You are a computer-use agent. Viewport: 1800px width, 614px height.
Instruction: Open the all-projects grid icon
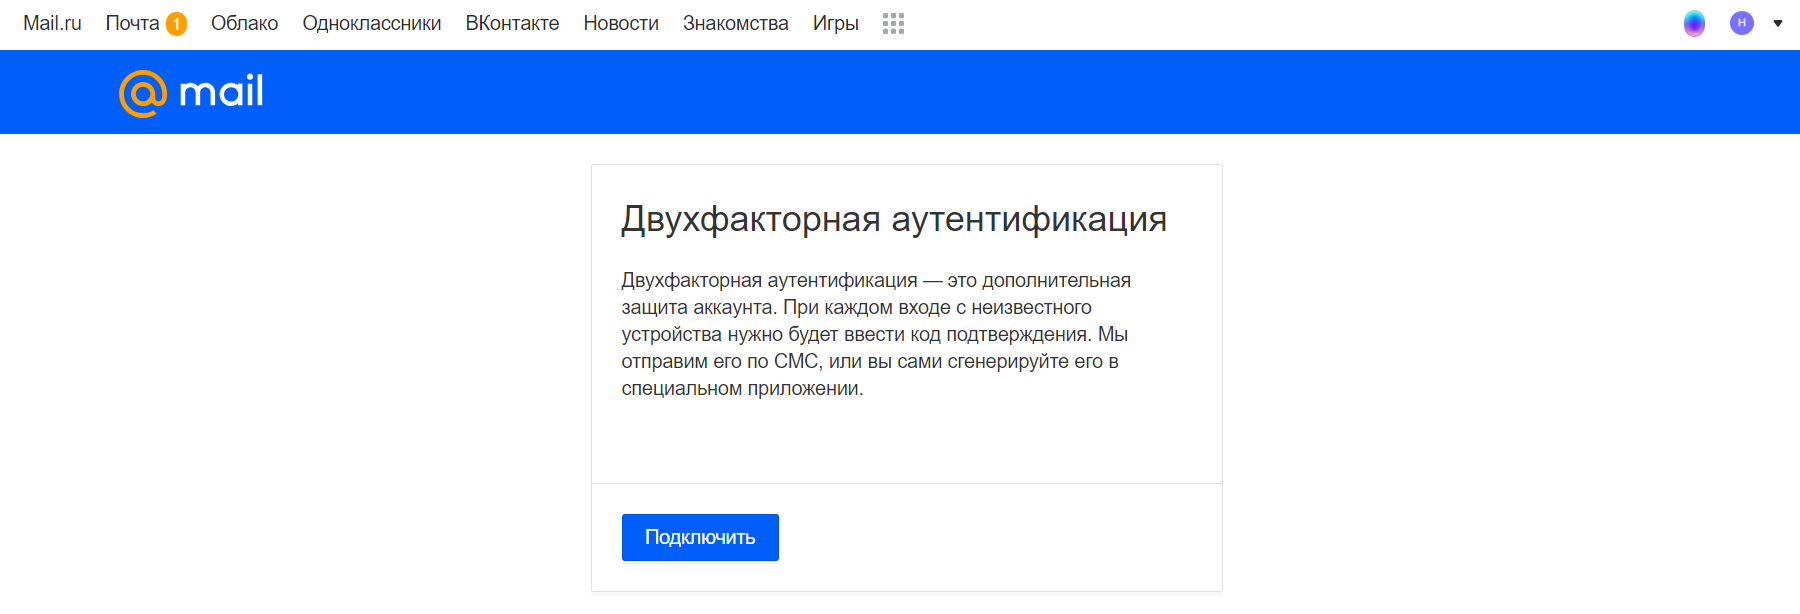point(893,24)
